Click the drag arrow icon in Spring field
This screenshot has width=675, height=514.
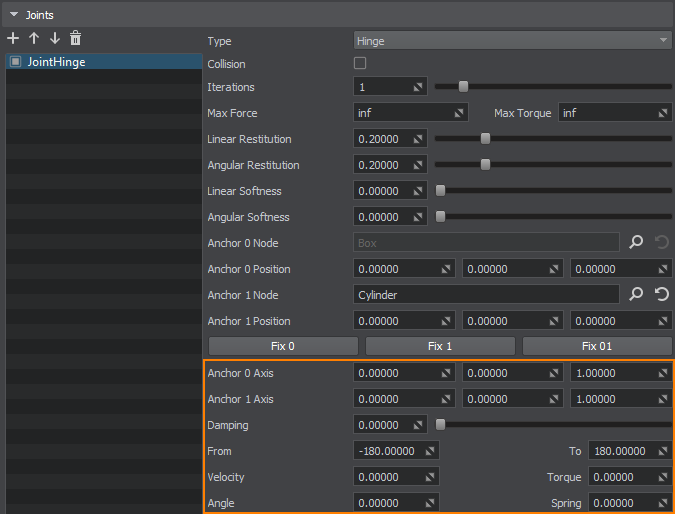click(663, 503)
